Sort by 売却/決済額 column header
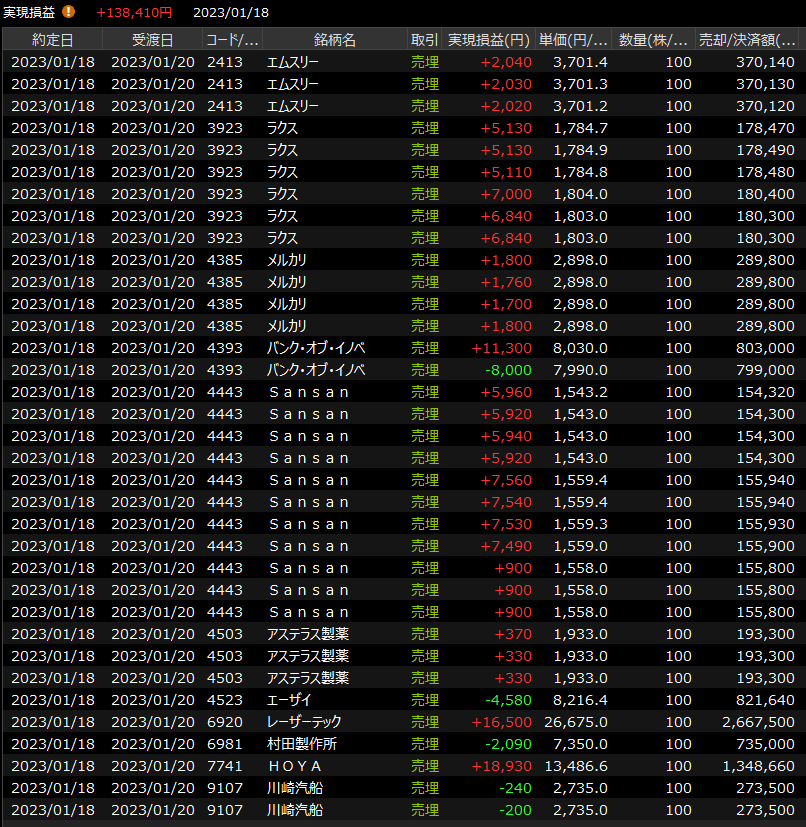 [748, 40]
